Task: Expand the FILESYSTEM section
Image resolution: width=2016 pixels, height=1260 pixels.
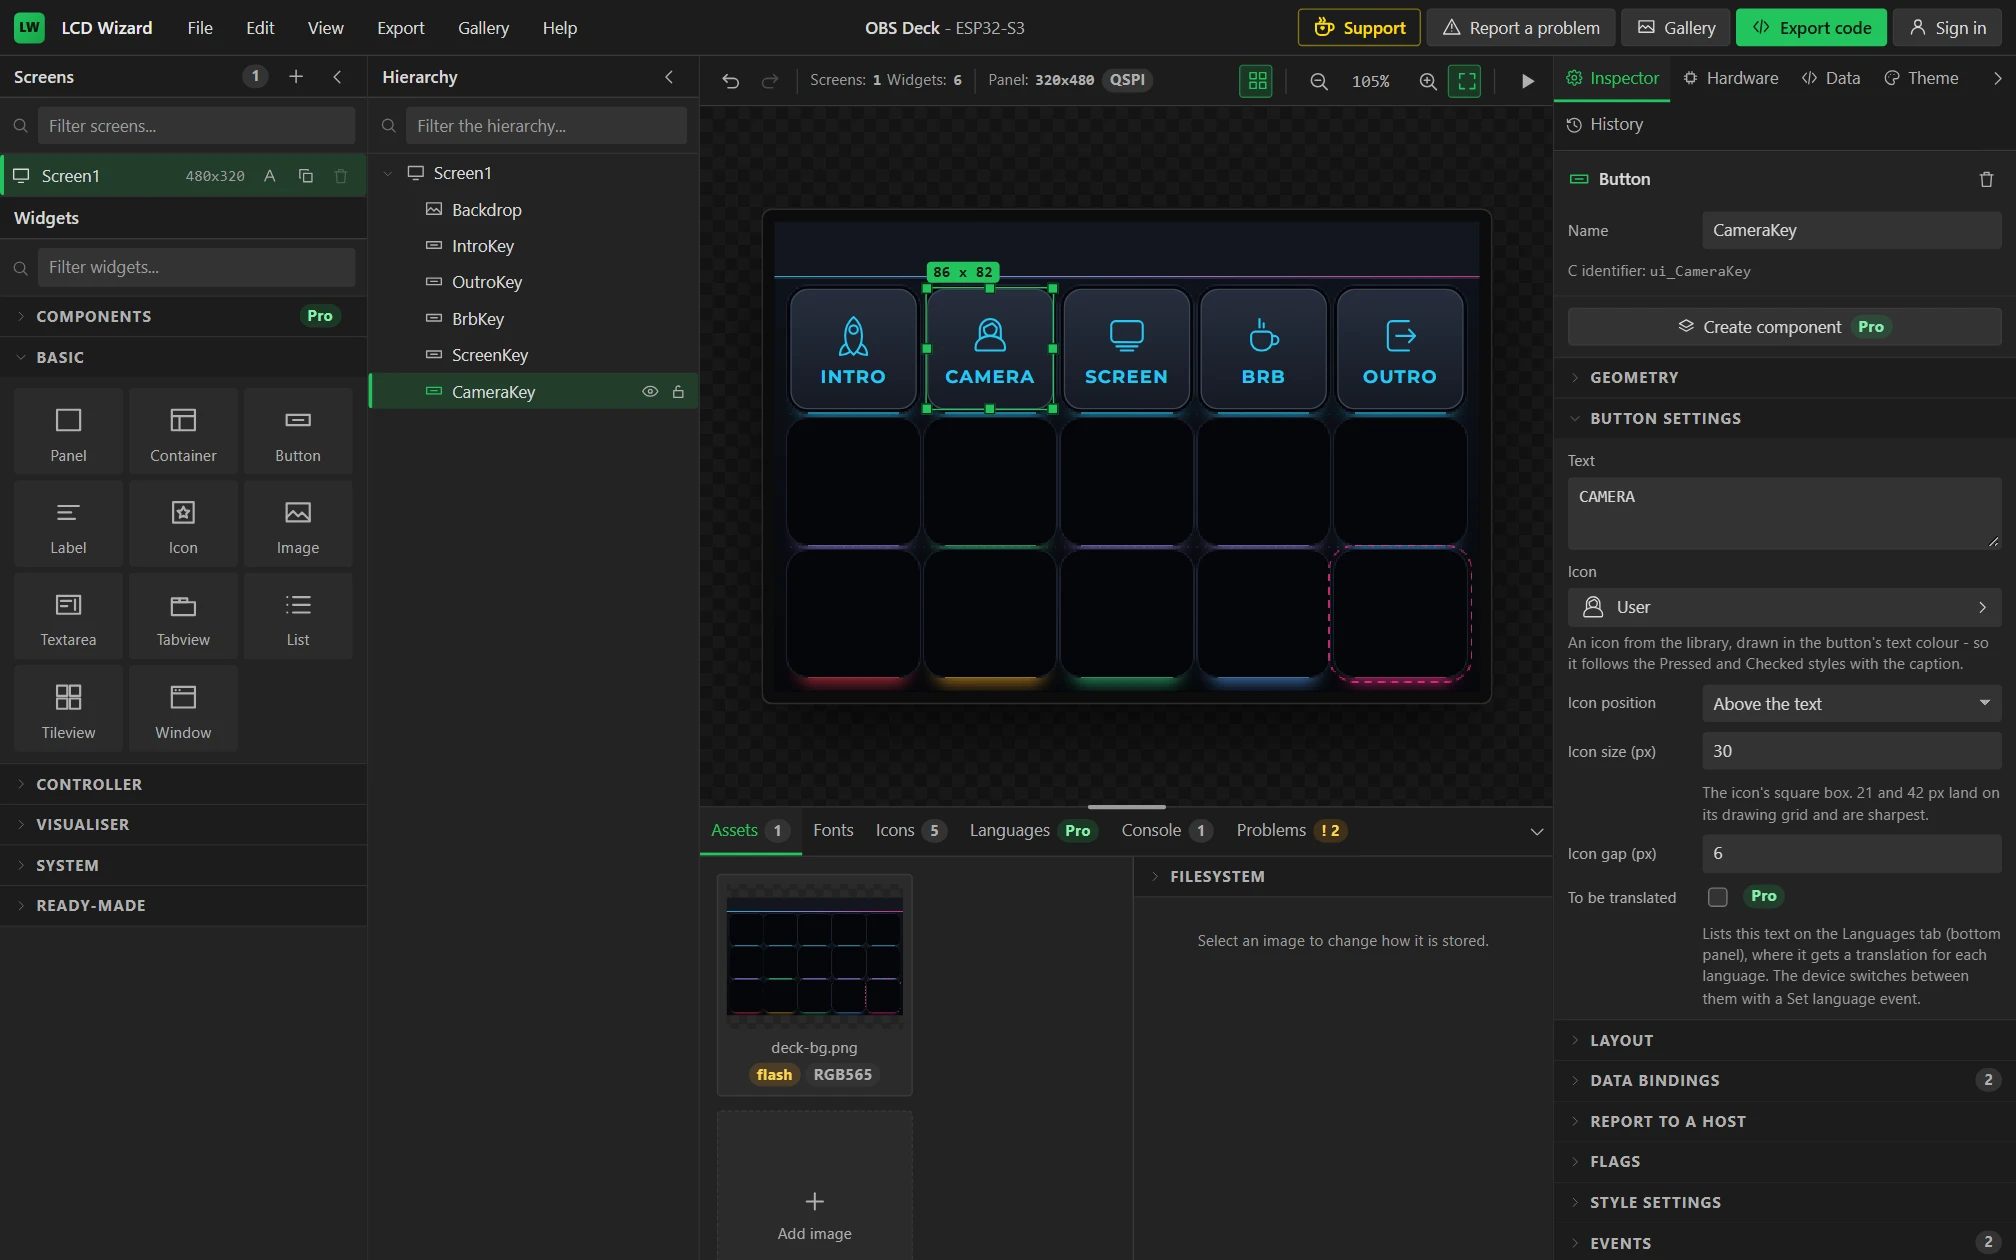Action: coord(1343,877)
